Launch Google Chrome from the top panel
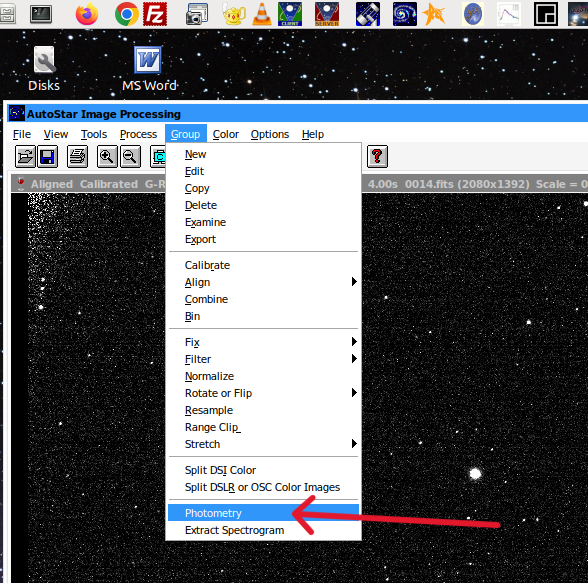Image resolution: width=588 pixels, height=583 pixels. point(127,14)
